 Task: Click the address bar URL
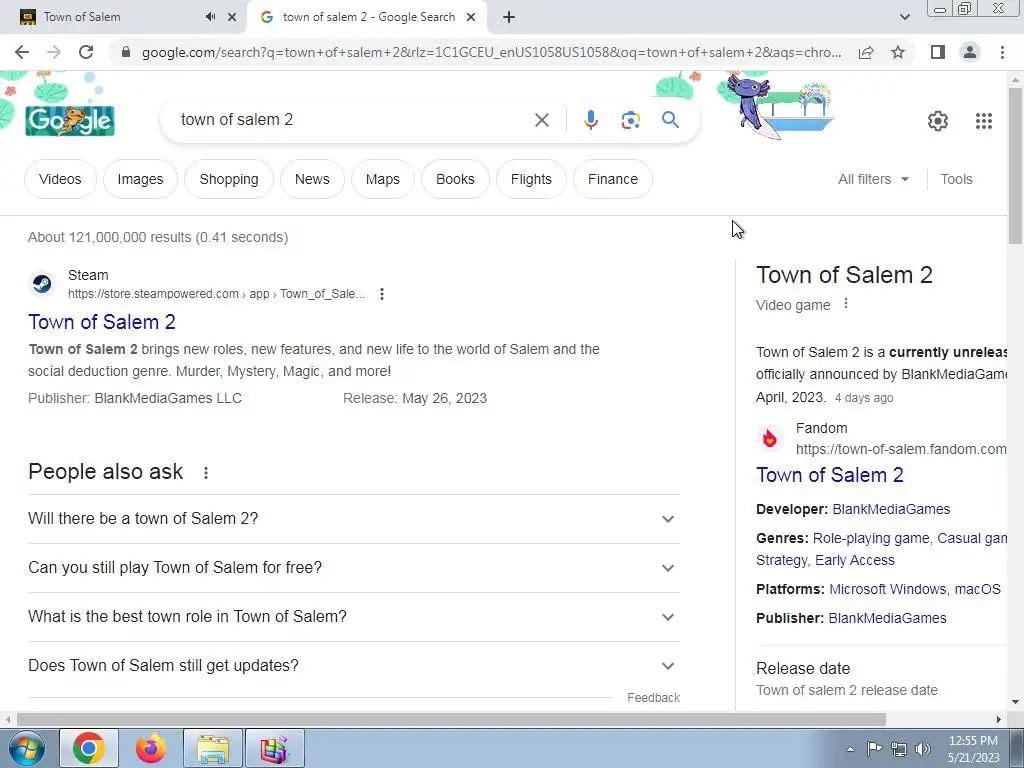(491, 52)
